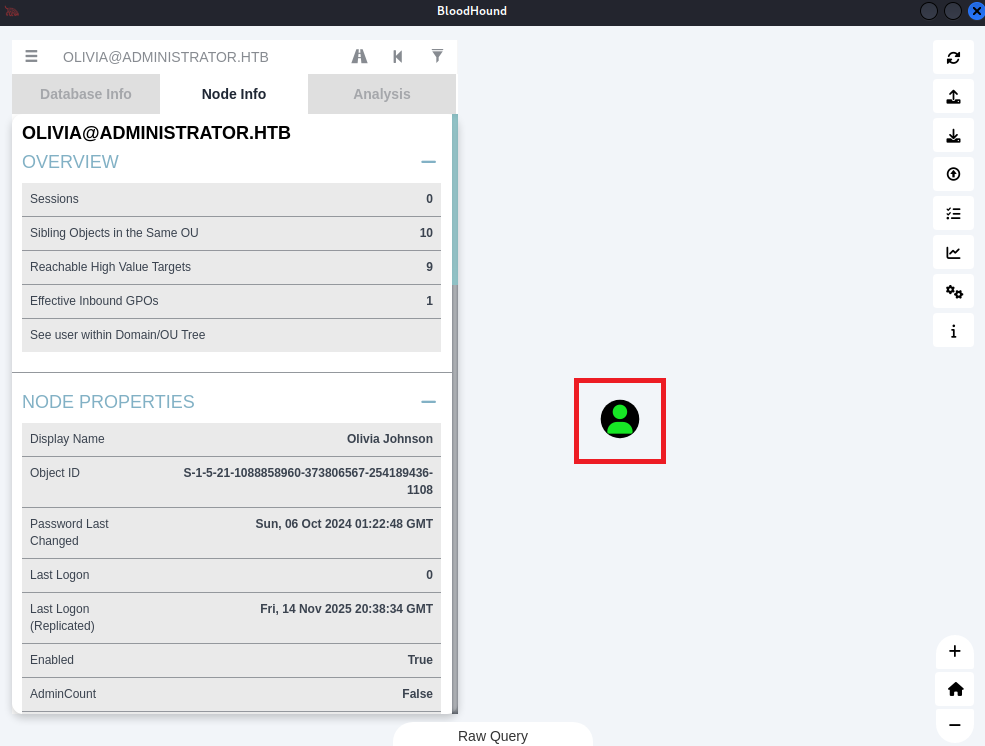Select the green Olivia user node
Image resolution: width=985 pixels, height=746 pixels.
click(620, 420)
